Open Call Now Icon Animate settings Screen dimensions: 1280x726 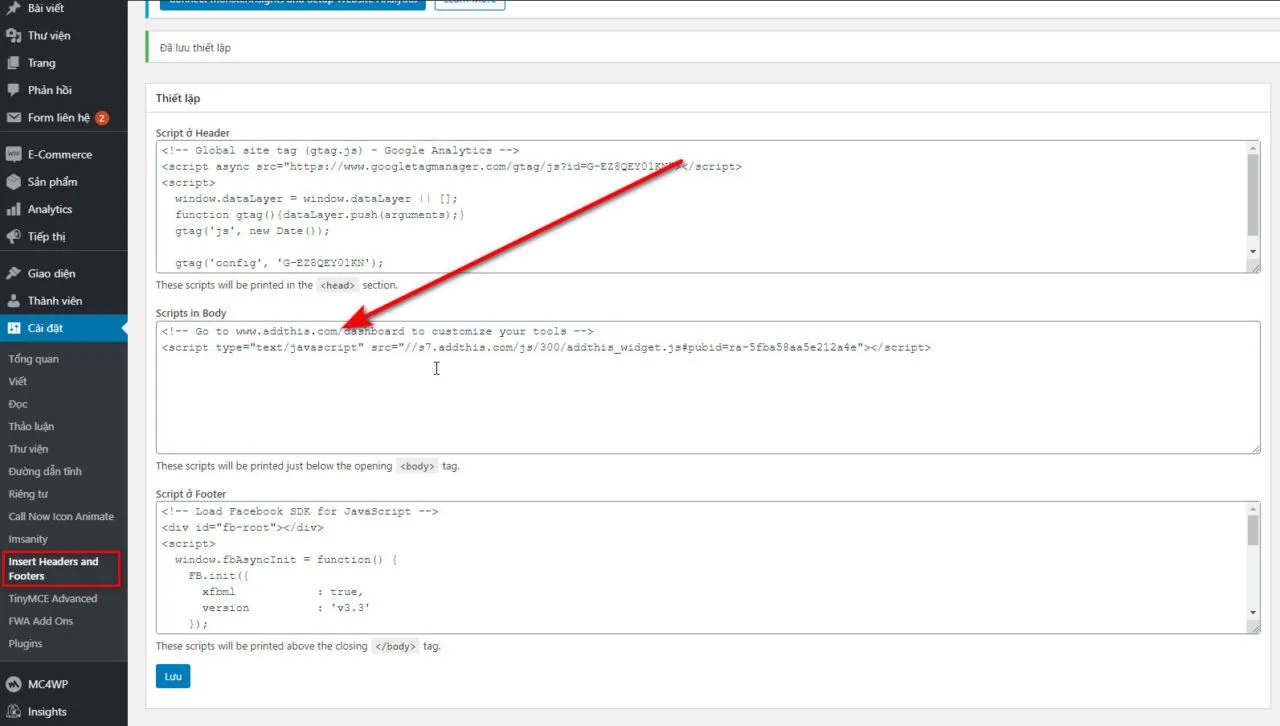[x=61, y=516]
